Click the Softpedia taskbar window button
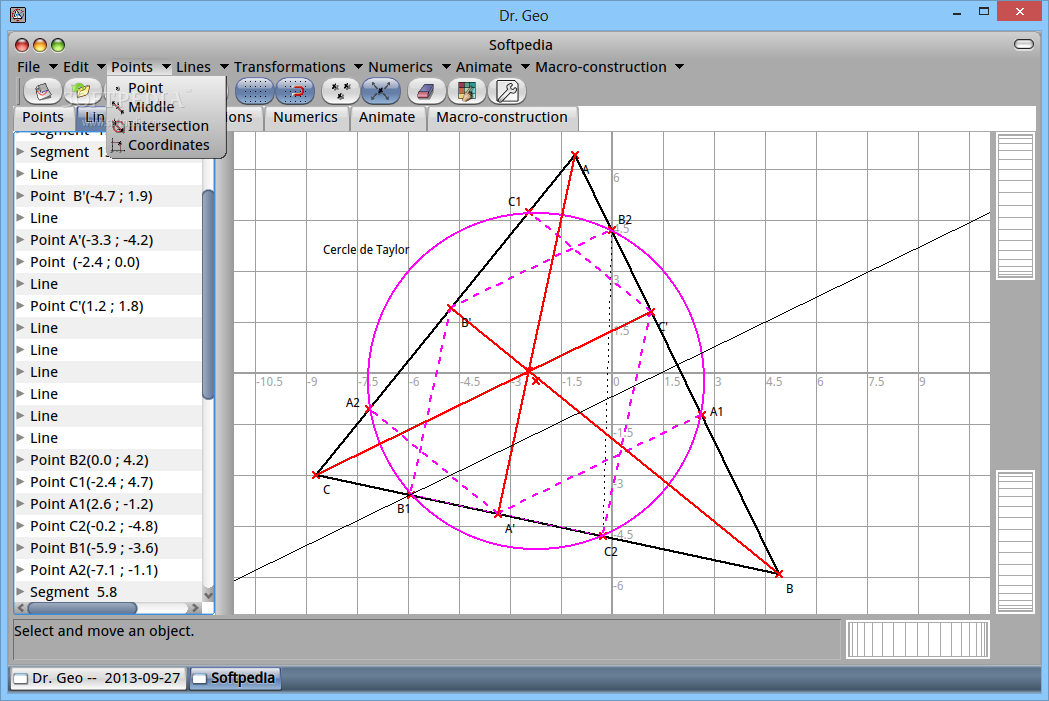Screen dimensions: 1049x701 click(x=235, y=678)
